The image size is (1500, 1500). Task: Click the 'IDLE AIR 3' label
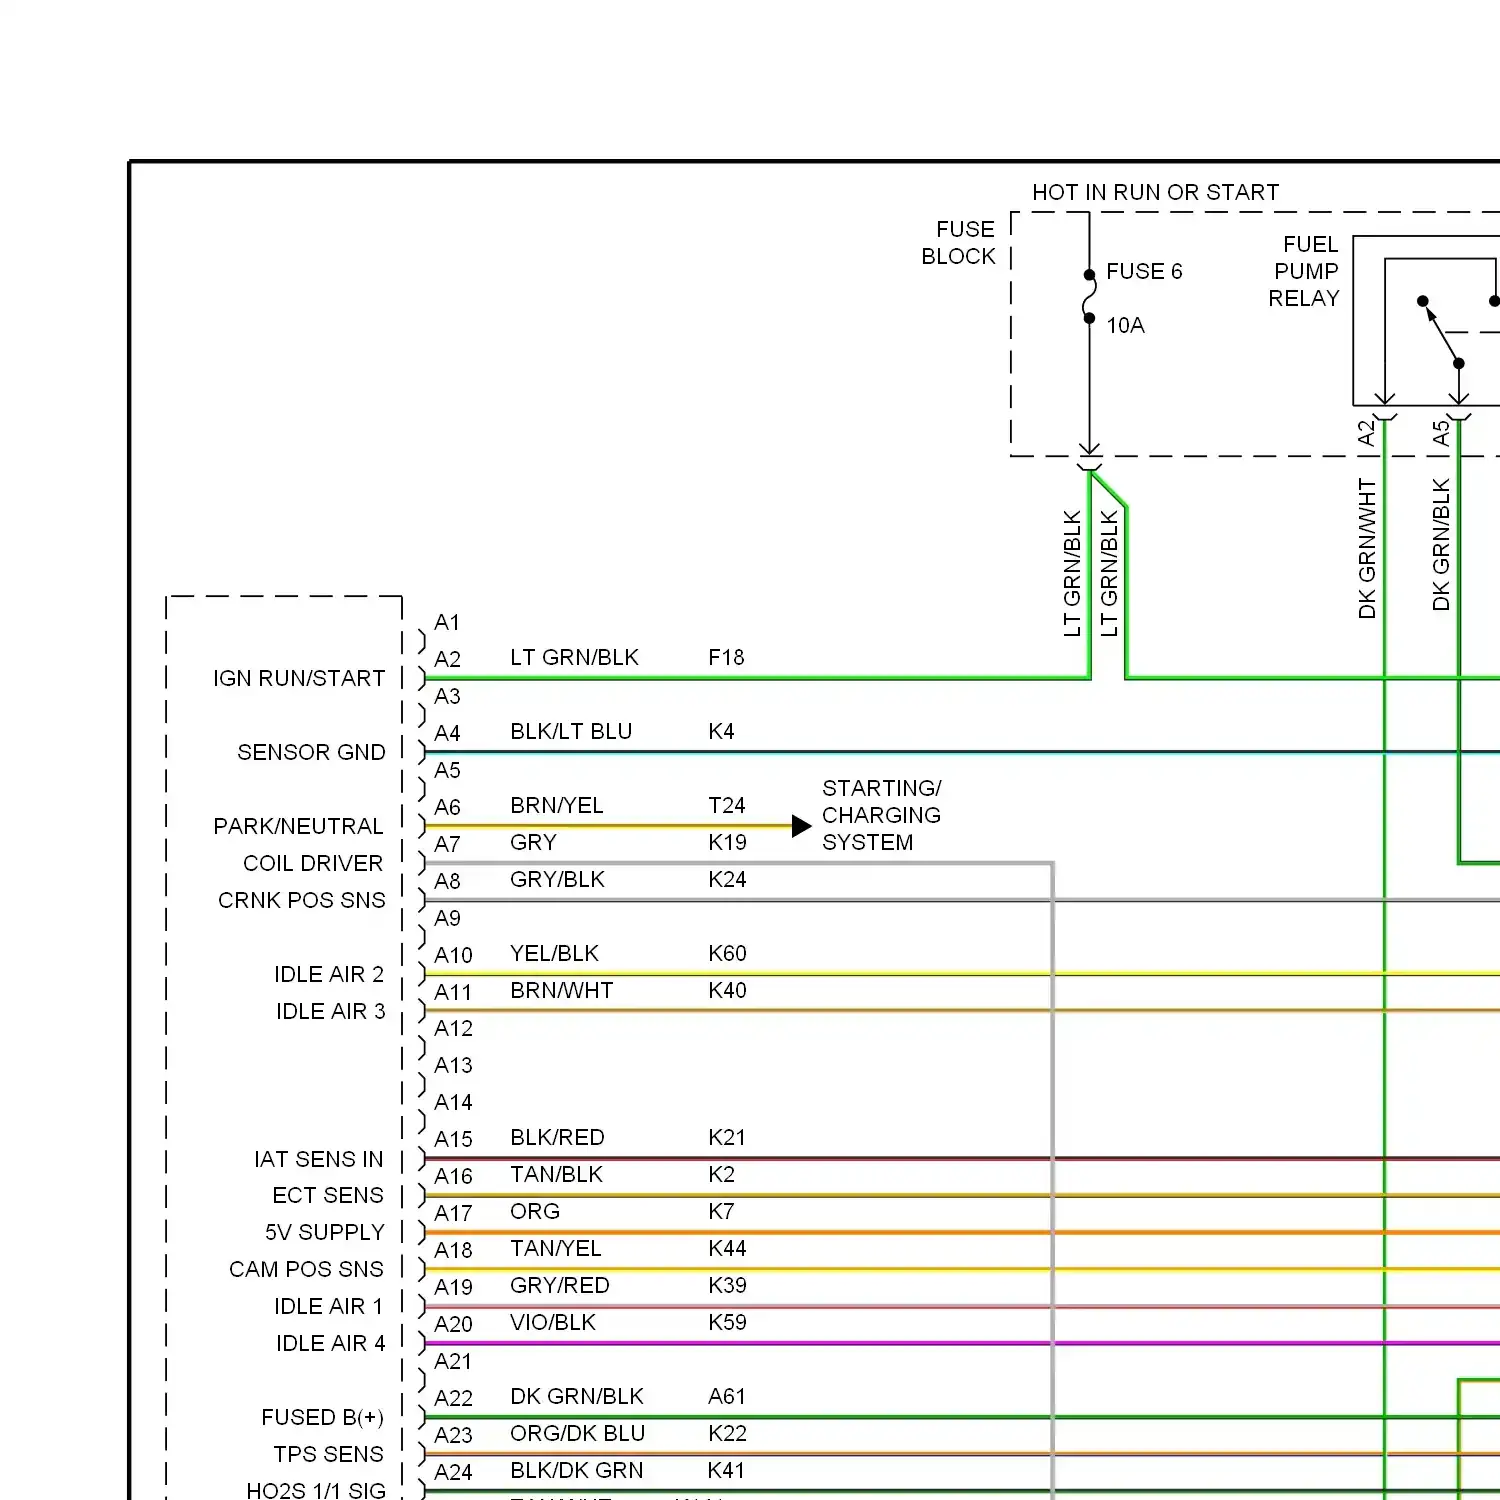330,1011
